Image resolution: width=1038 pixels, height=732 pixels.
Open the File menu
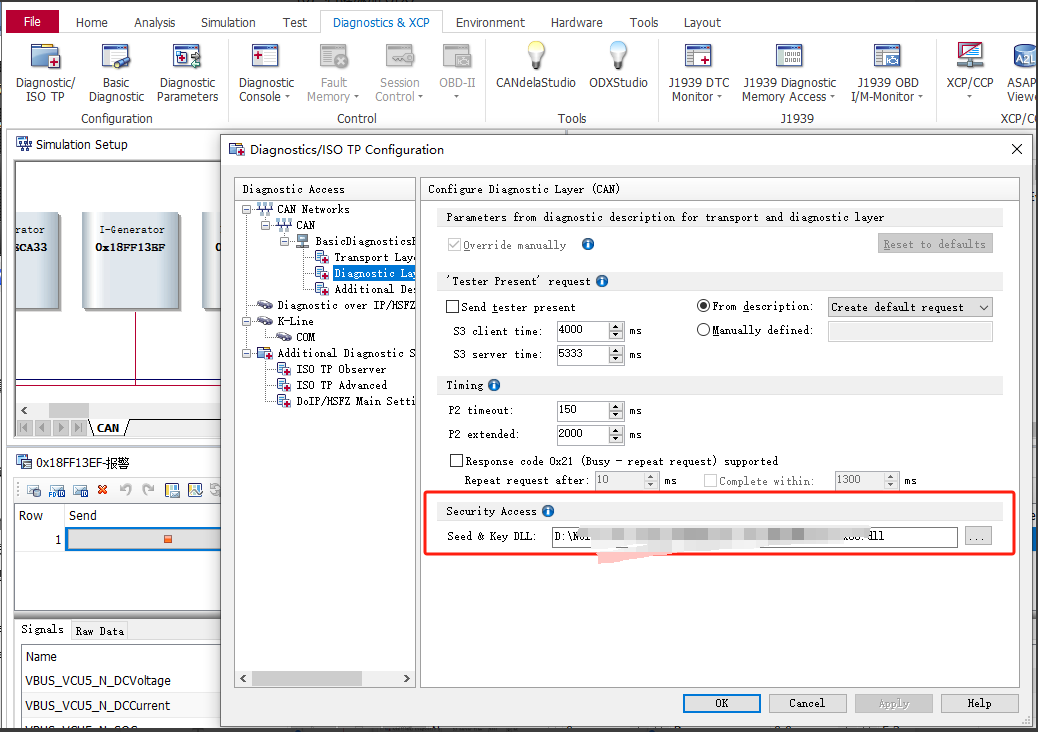point(32,21)
